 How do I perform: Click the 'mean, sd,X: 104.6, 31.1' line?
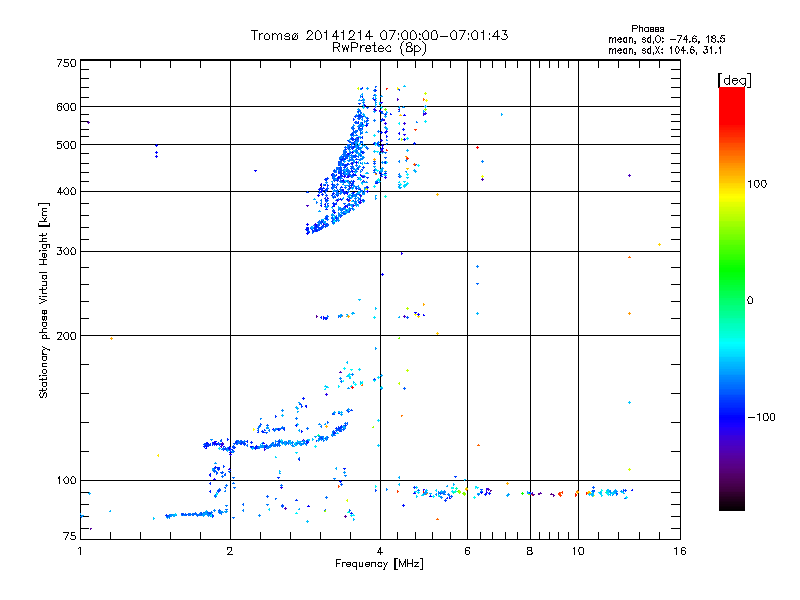665,51
